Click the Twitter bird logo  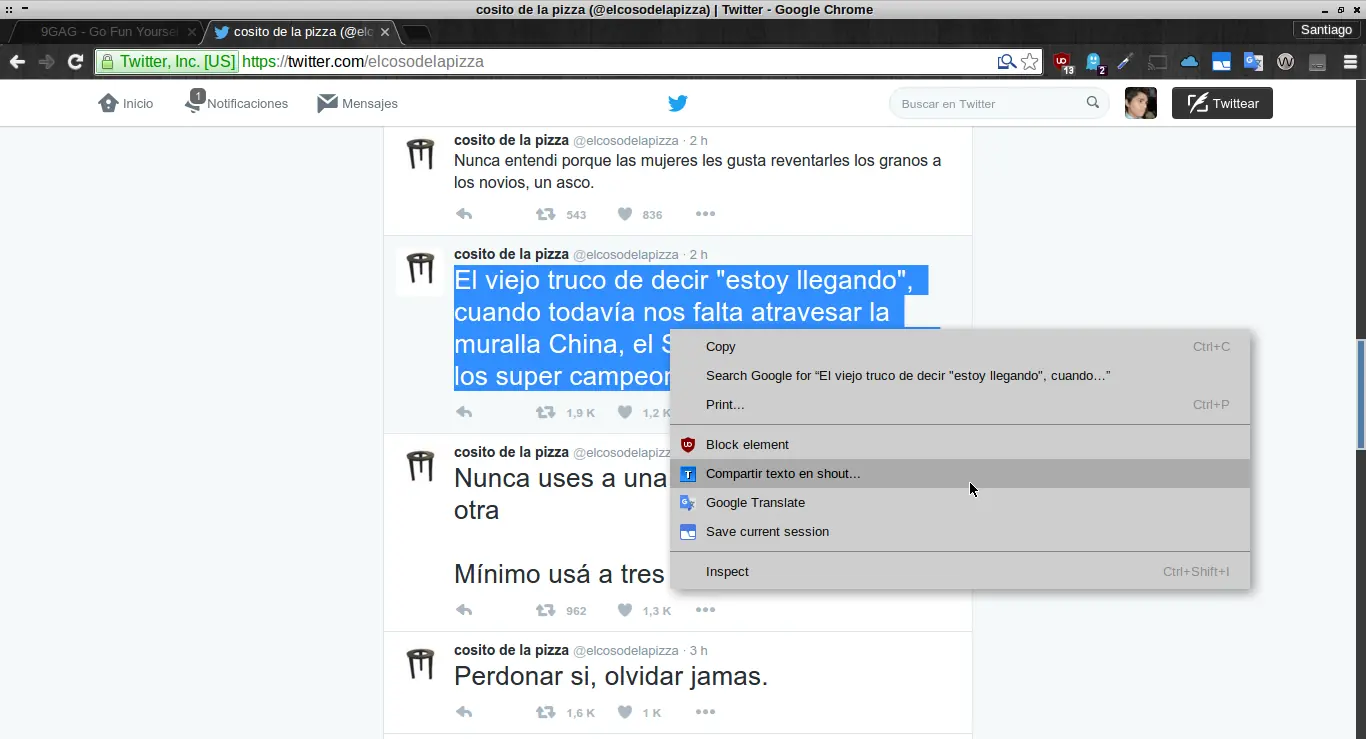pyautogui.click(x=678, y=103)
